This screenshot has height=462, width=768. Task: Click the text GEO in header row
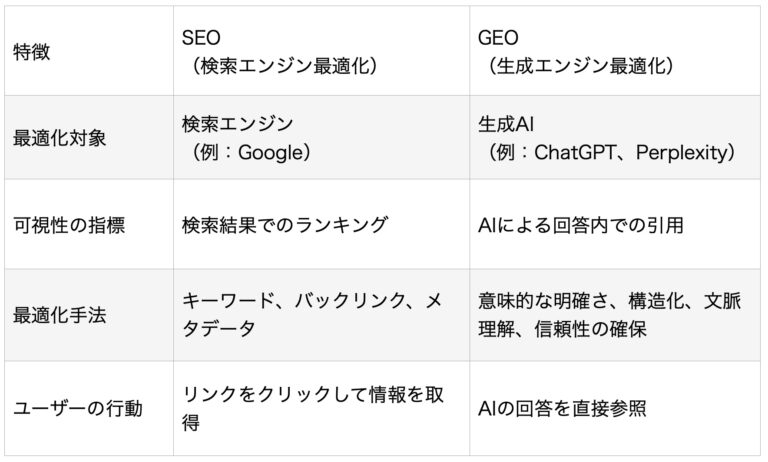click(498, 38)
